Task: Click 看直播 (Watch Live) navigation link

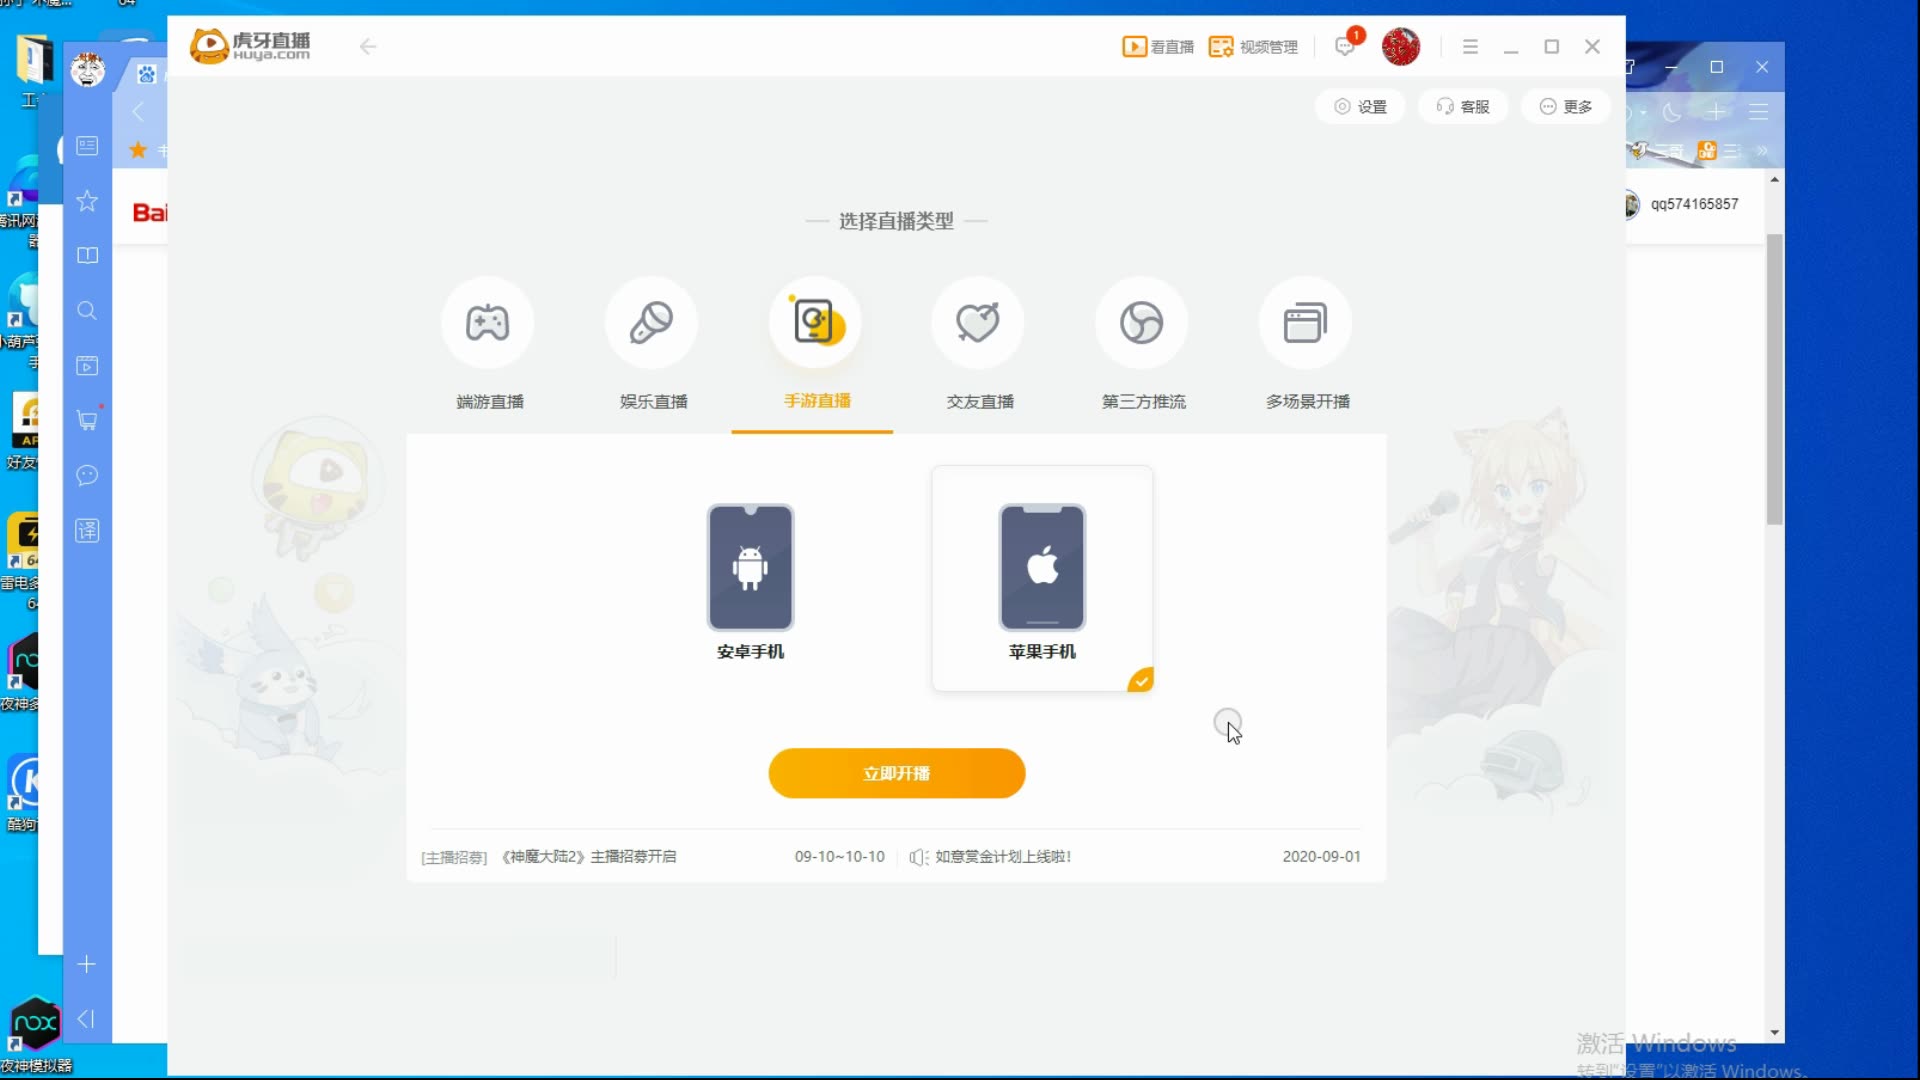Action: (x=1158, y=46)
